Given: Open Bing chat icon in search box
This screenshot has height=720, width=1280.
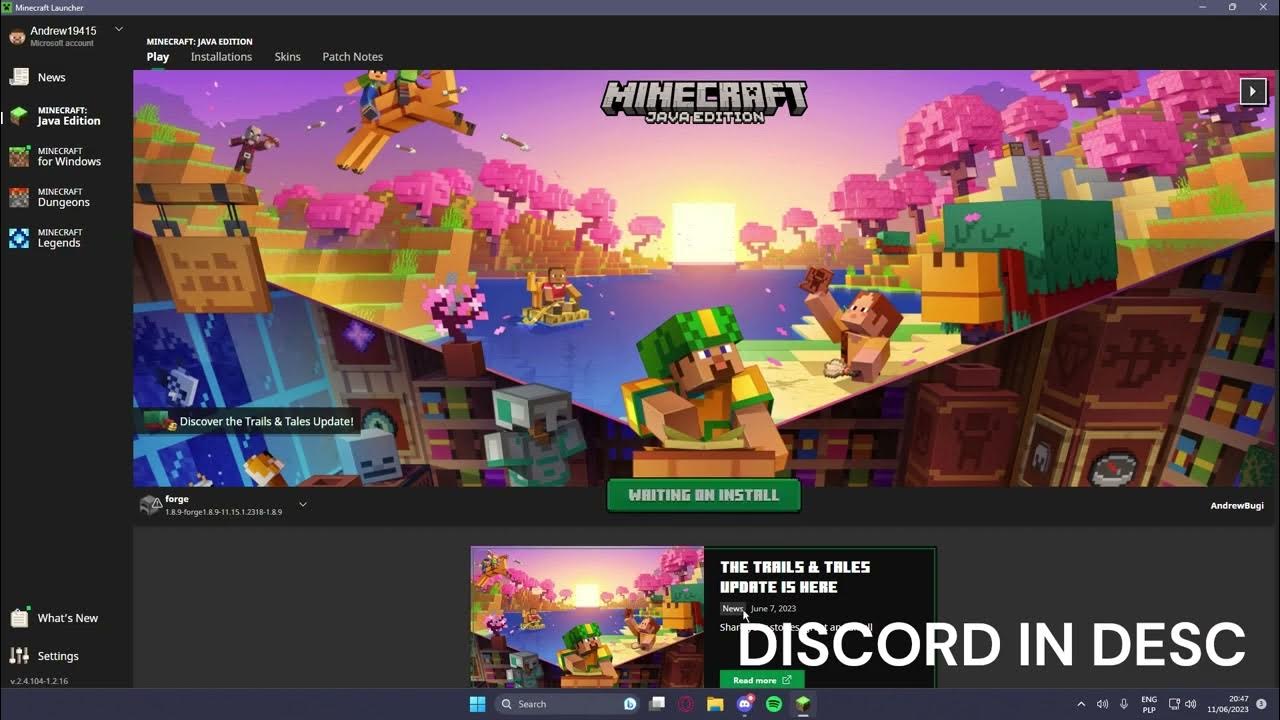Looking at the screenshot, I should [x=630, y=704].
